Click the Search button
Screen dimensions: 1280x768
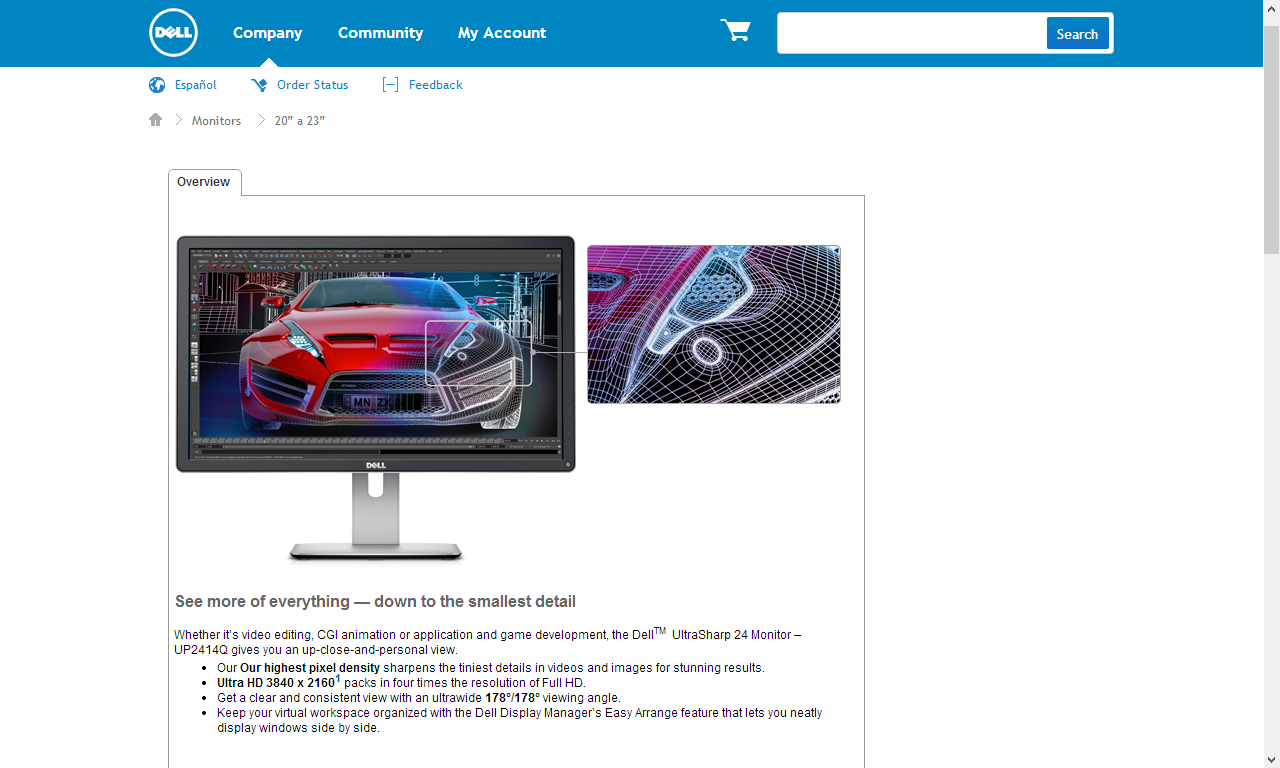pyautogui.click(x=1077, y=33)
